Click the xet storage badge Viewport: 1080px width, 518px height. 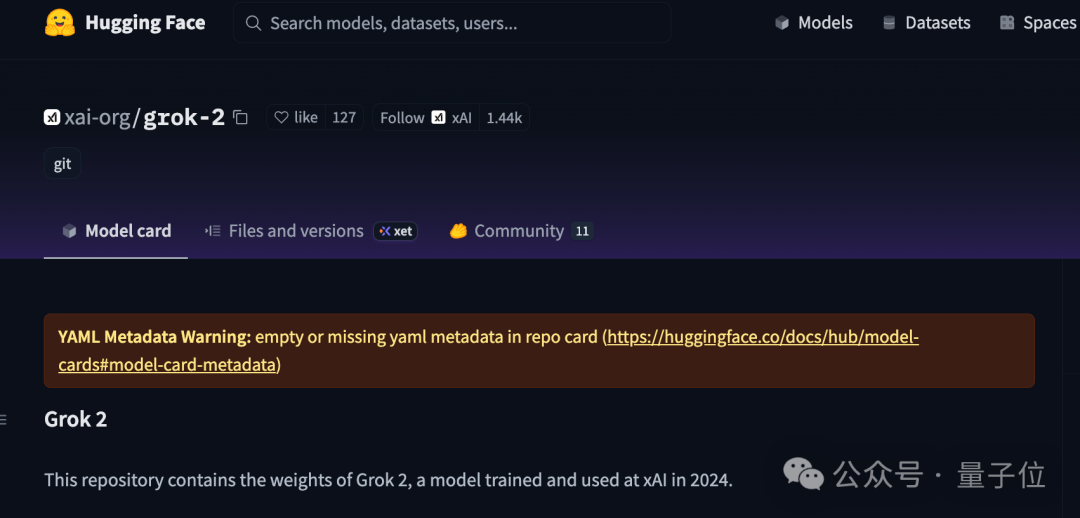[x=395, y=231]
